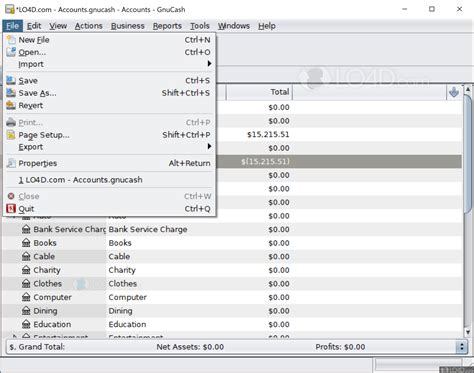Click the Revert icon in menu
Screen dimensions: 474x373
point(11,105)
